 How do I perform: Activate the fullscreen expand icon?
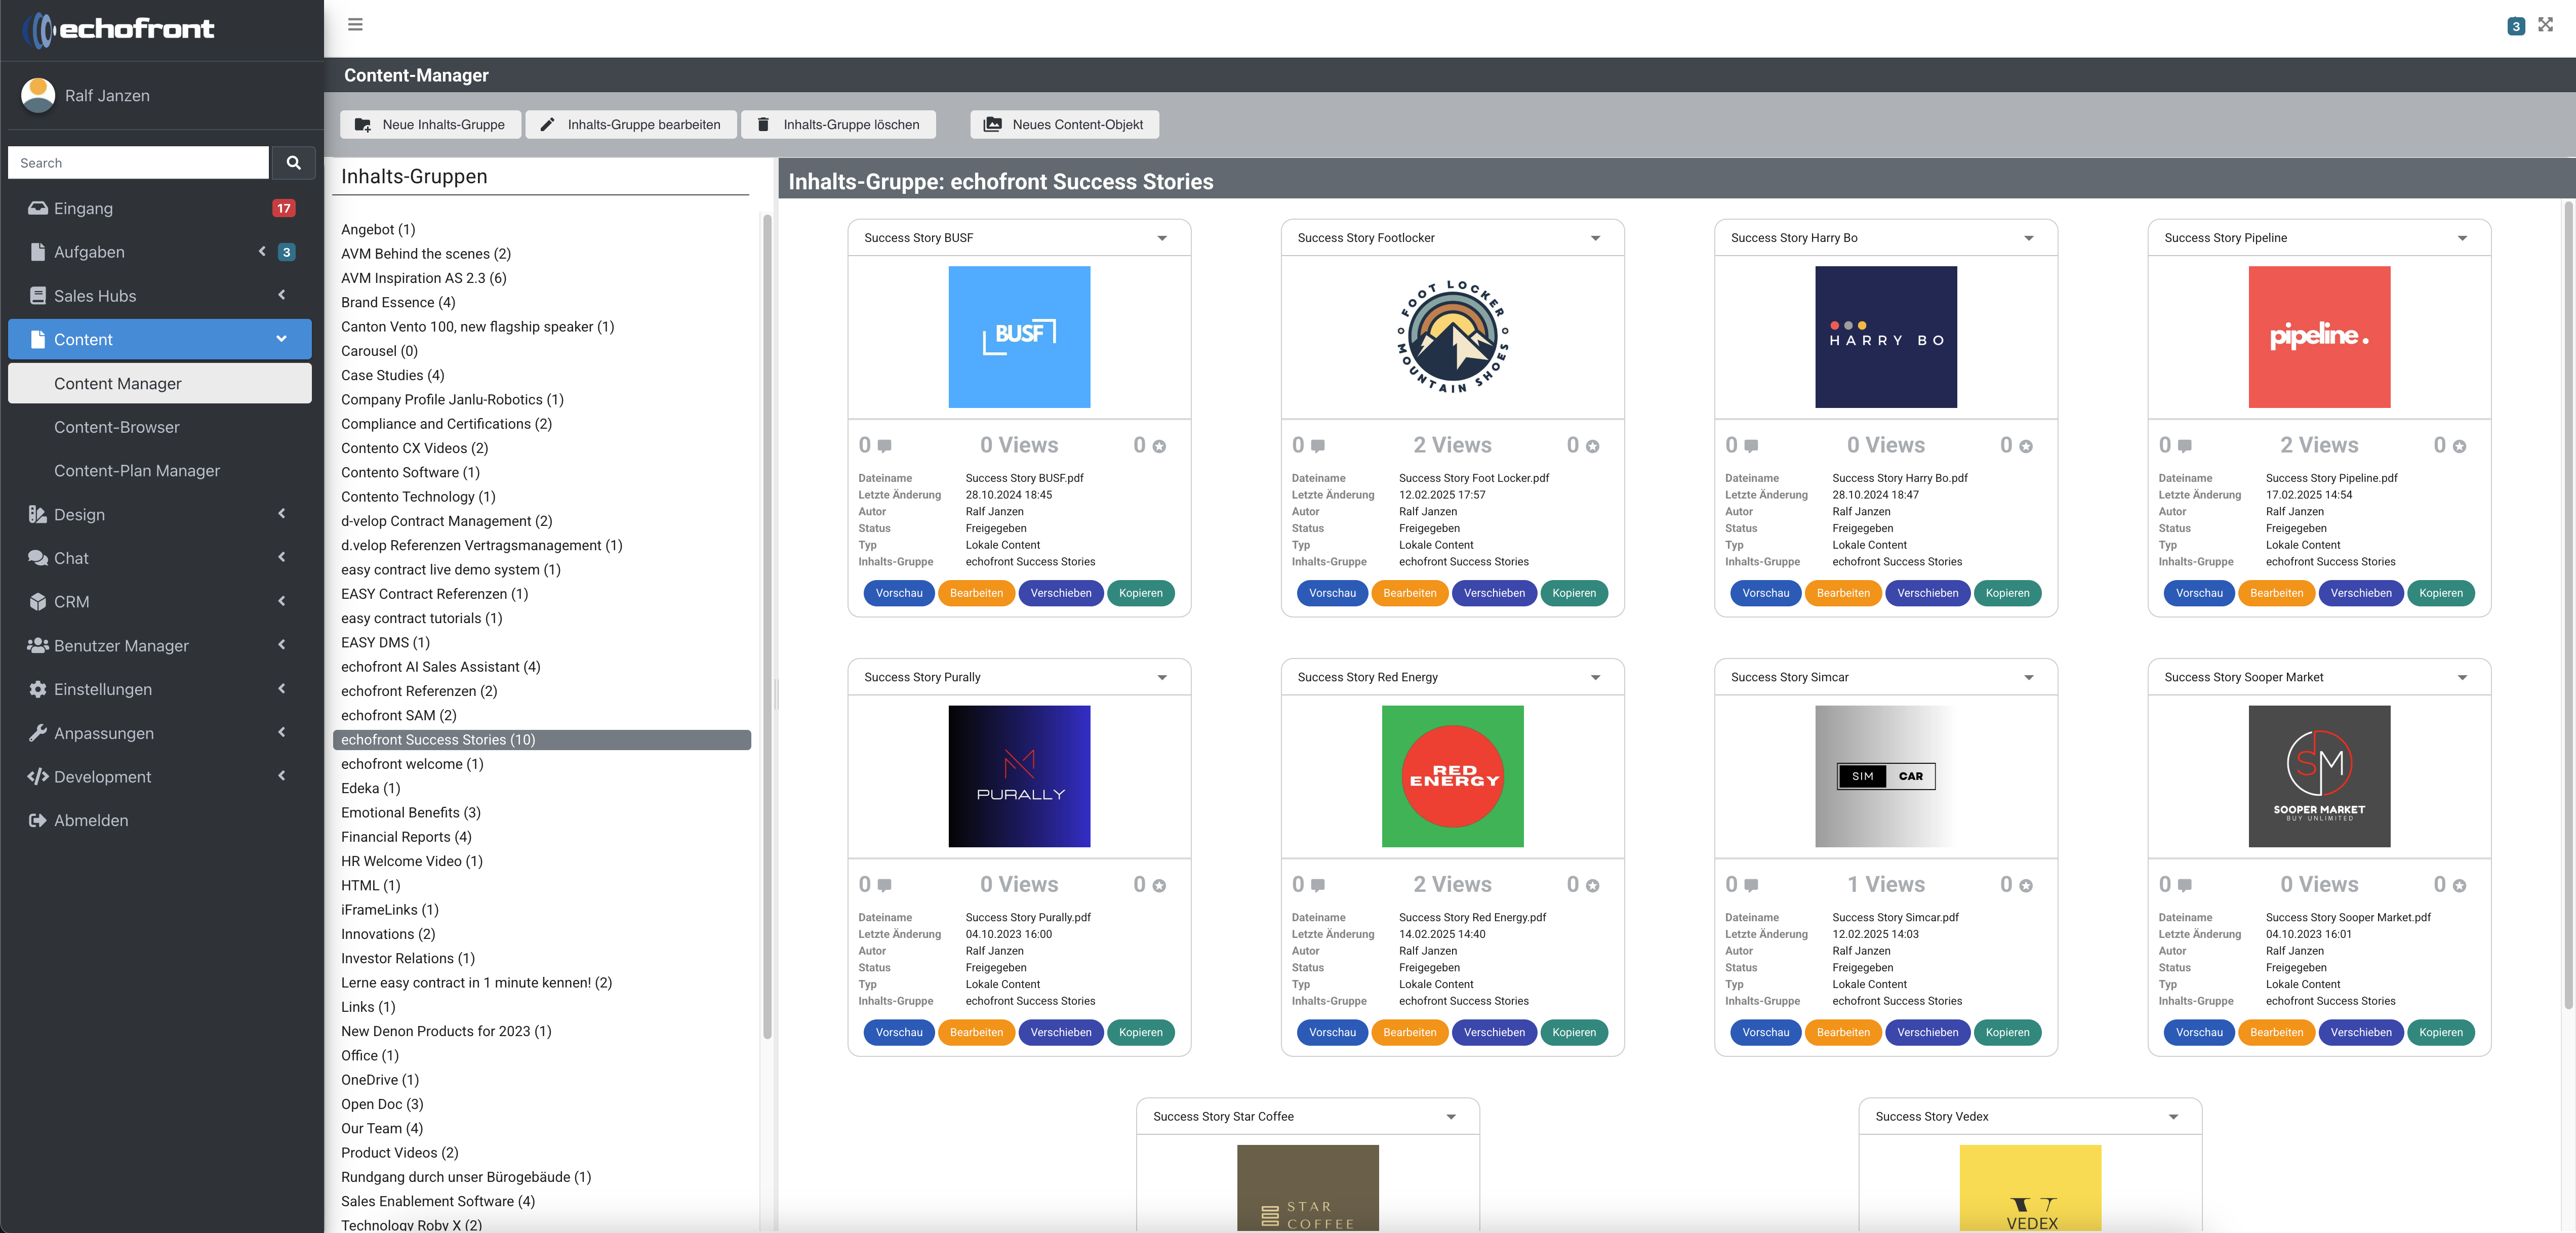(2545, 25)
